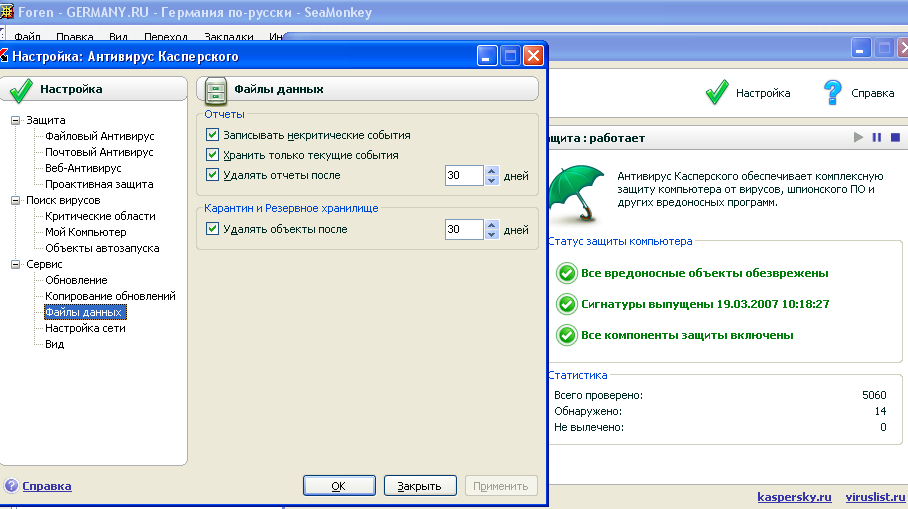The image size is (908, 509).
Task: Toggle Записывать некритические события checkbox
Action: [x=213, y=134]
